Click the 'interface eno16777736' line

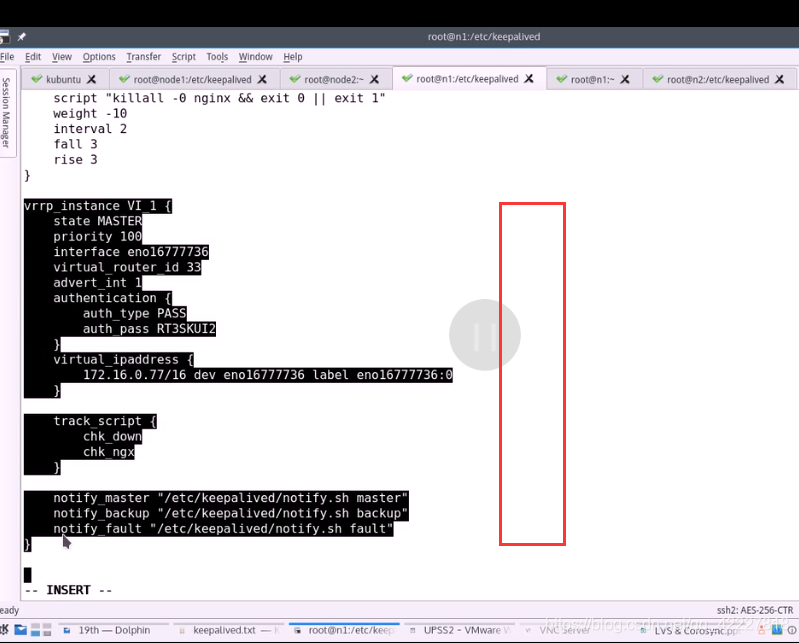[131, 252]
